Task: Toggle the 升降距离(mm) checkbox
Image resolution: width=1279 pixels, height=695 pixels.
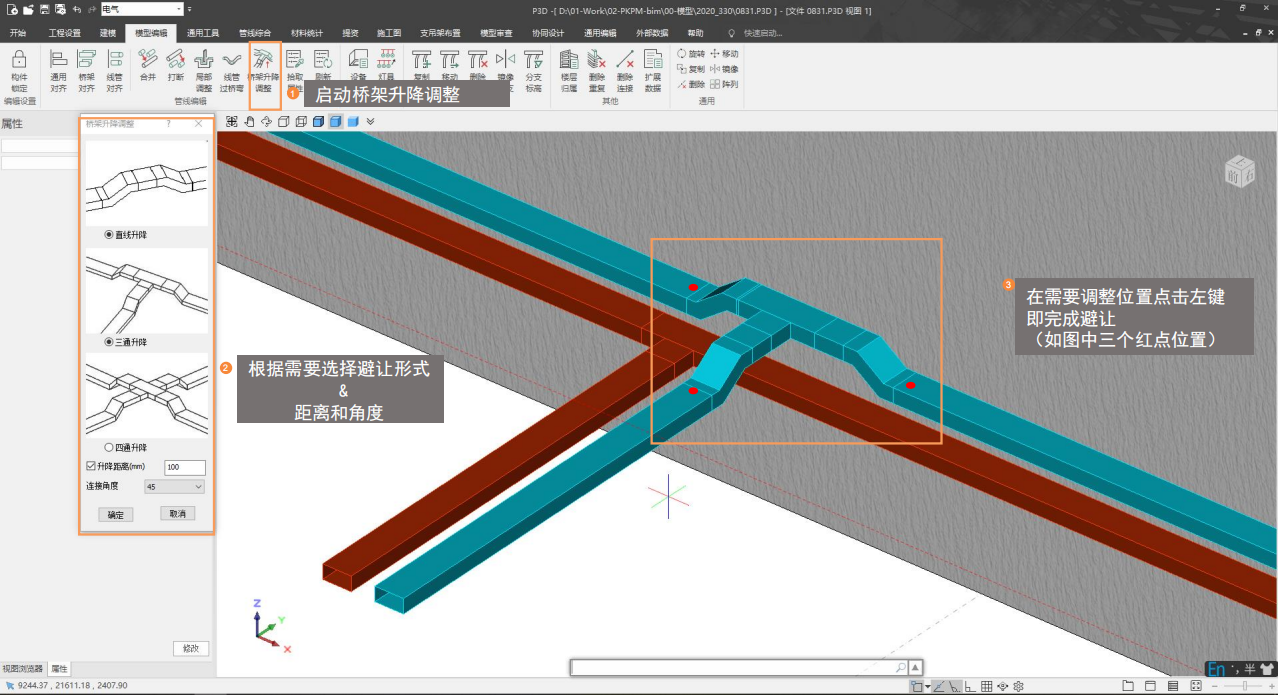Action: click(92, 467)
